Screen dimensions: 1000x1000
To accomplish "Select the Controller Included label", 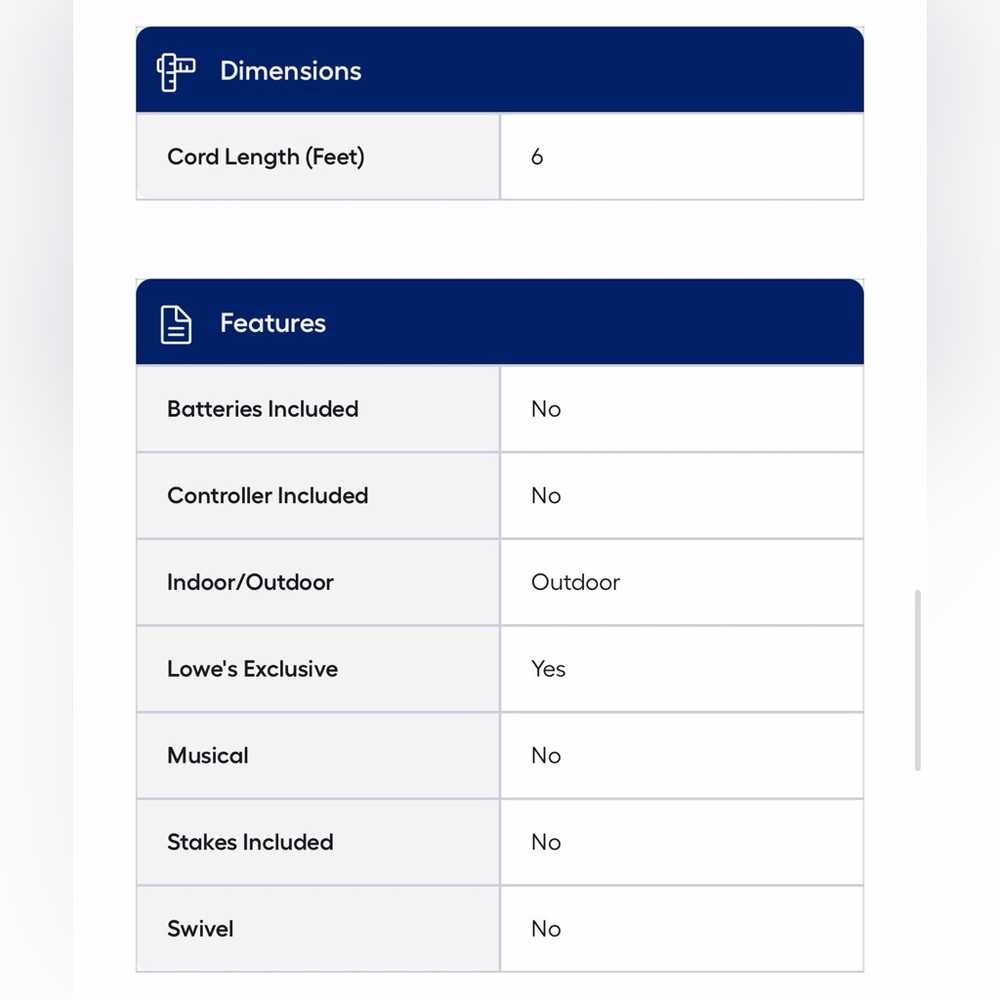I will pos(268,496).
